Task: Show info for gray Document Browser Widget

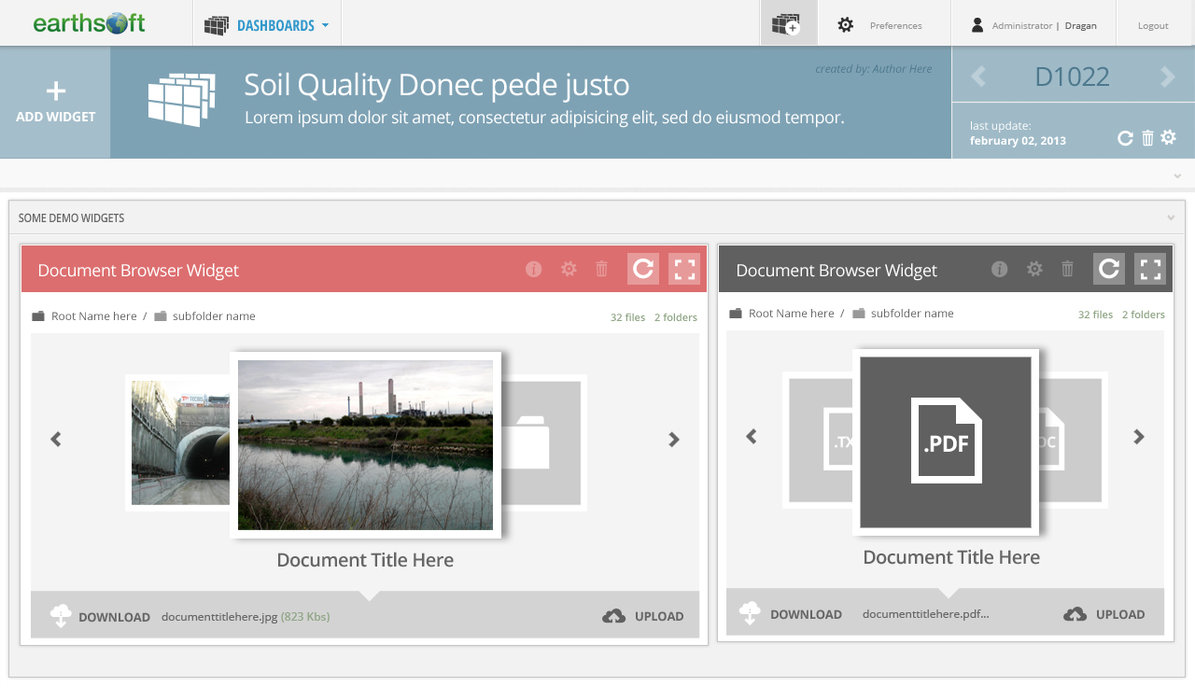Action: (999, 269)
